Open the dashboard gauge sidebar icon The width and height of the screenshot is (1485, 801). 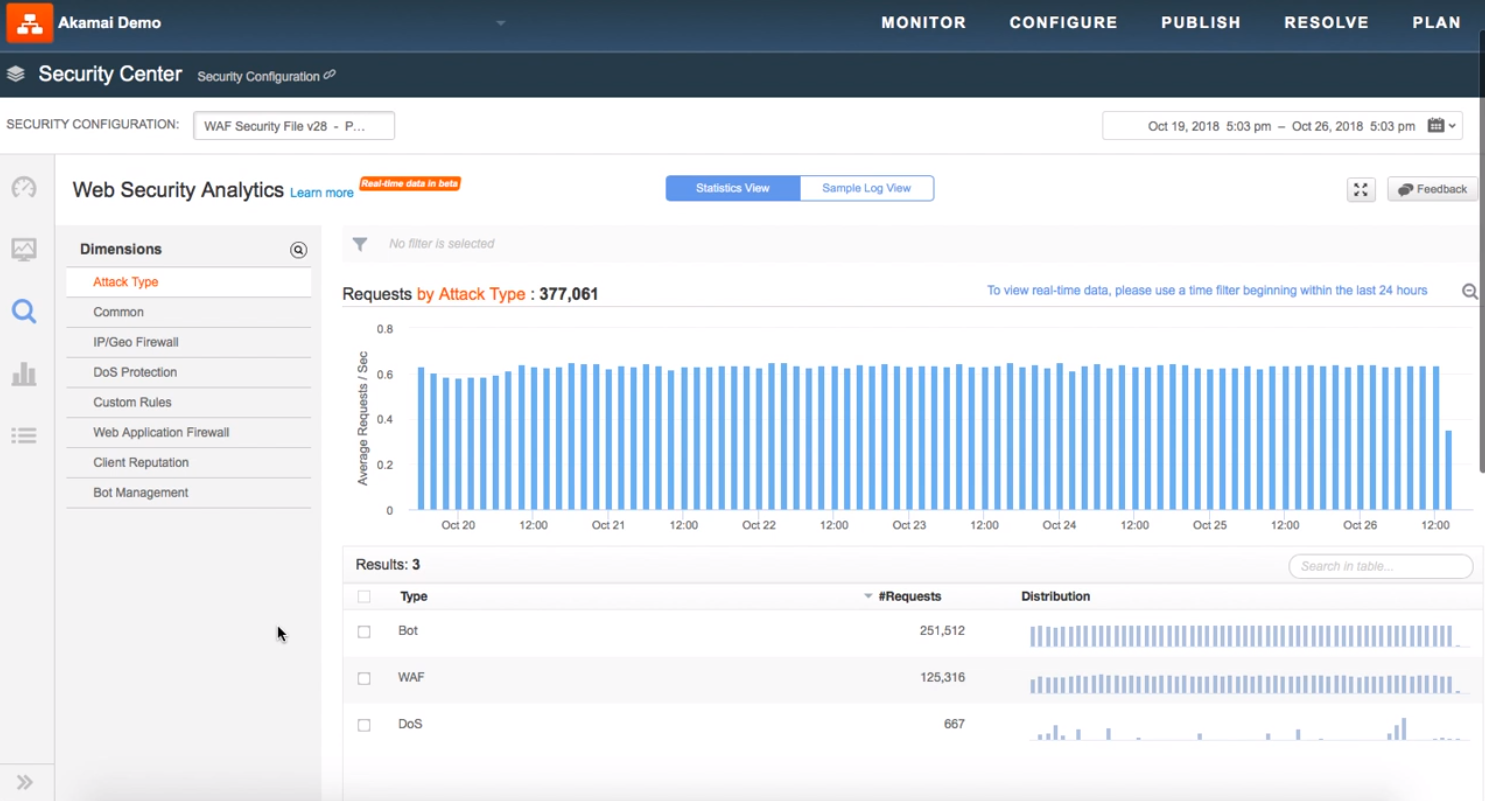click(x=24, y=188)
